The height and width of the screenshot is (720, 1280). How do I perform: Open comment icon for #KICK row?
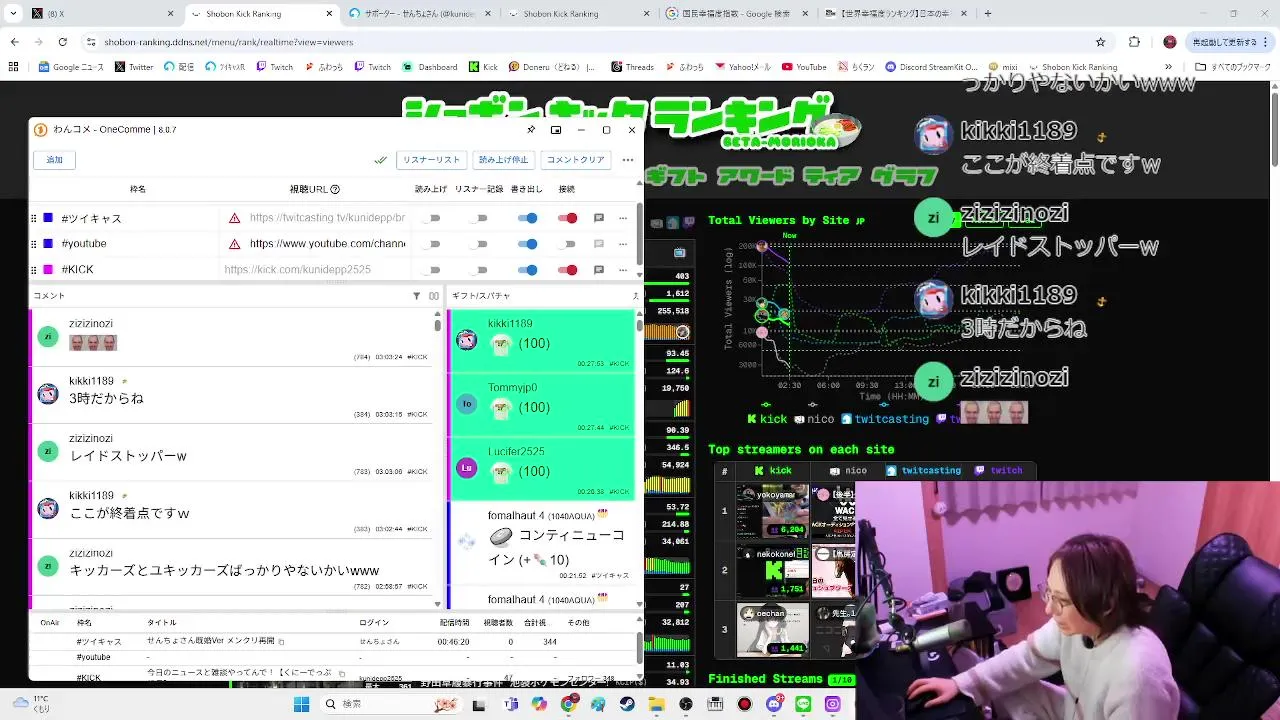tap(599, 270)
